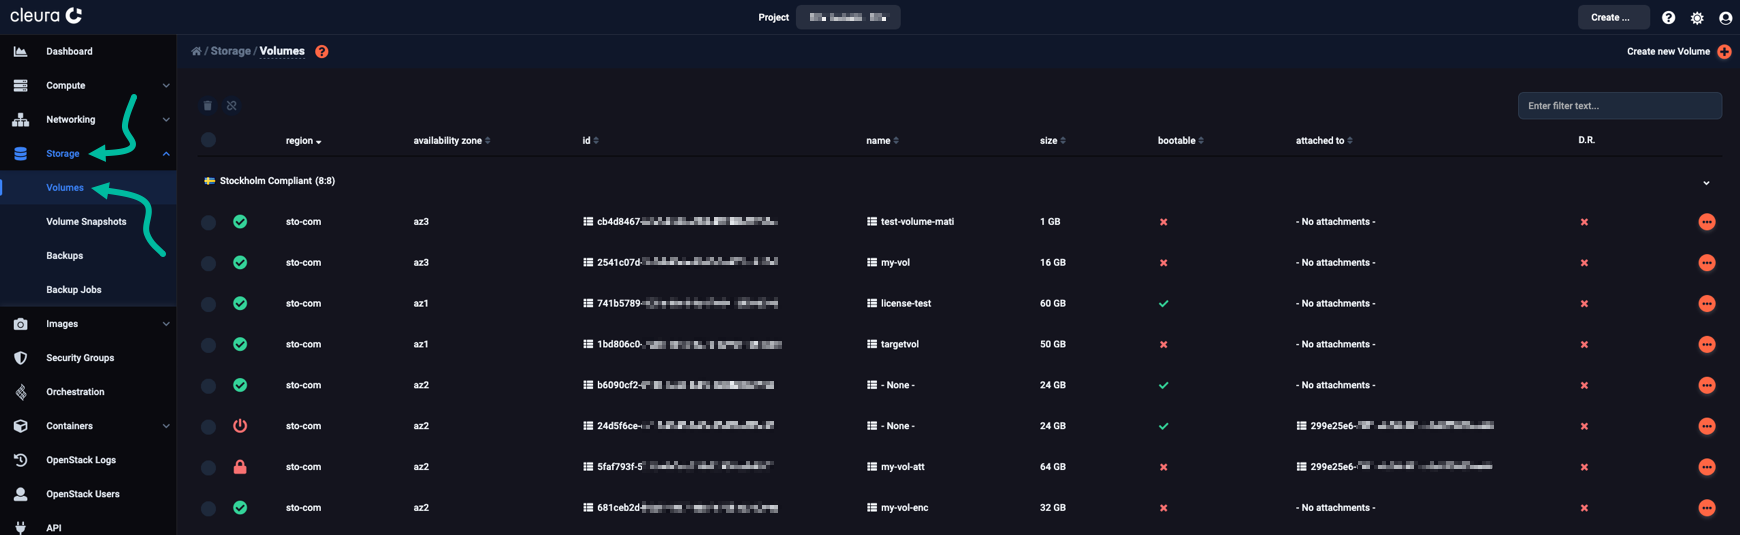Click Storage breadcrumb link
Viewport: 1740px width, 535px height.
click(230, 51)
